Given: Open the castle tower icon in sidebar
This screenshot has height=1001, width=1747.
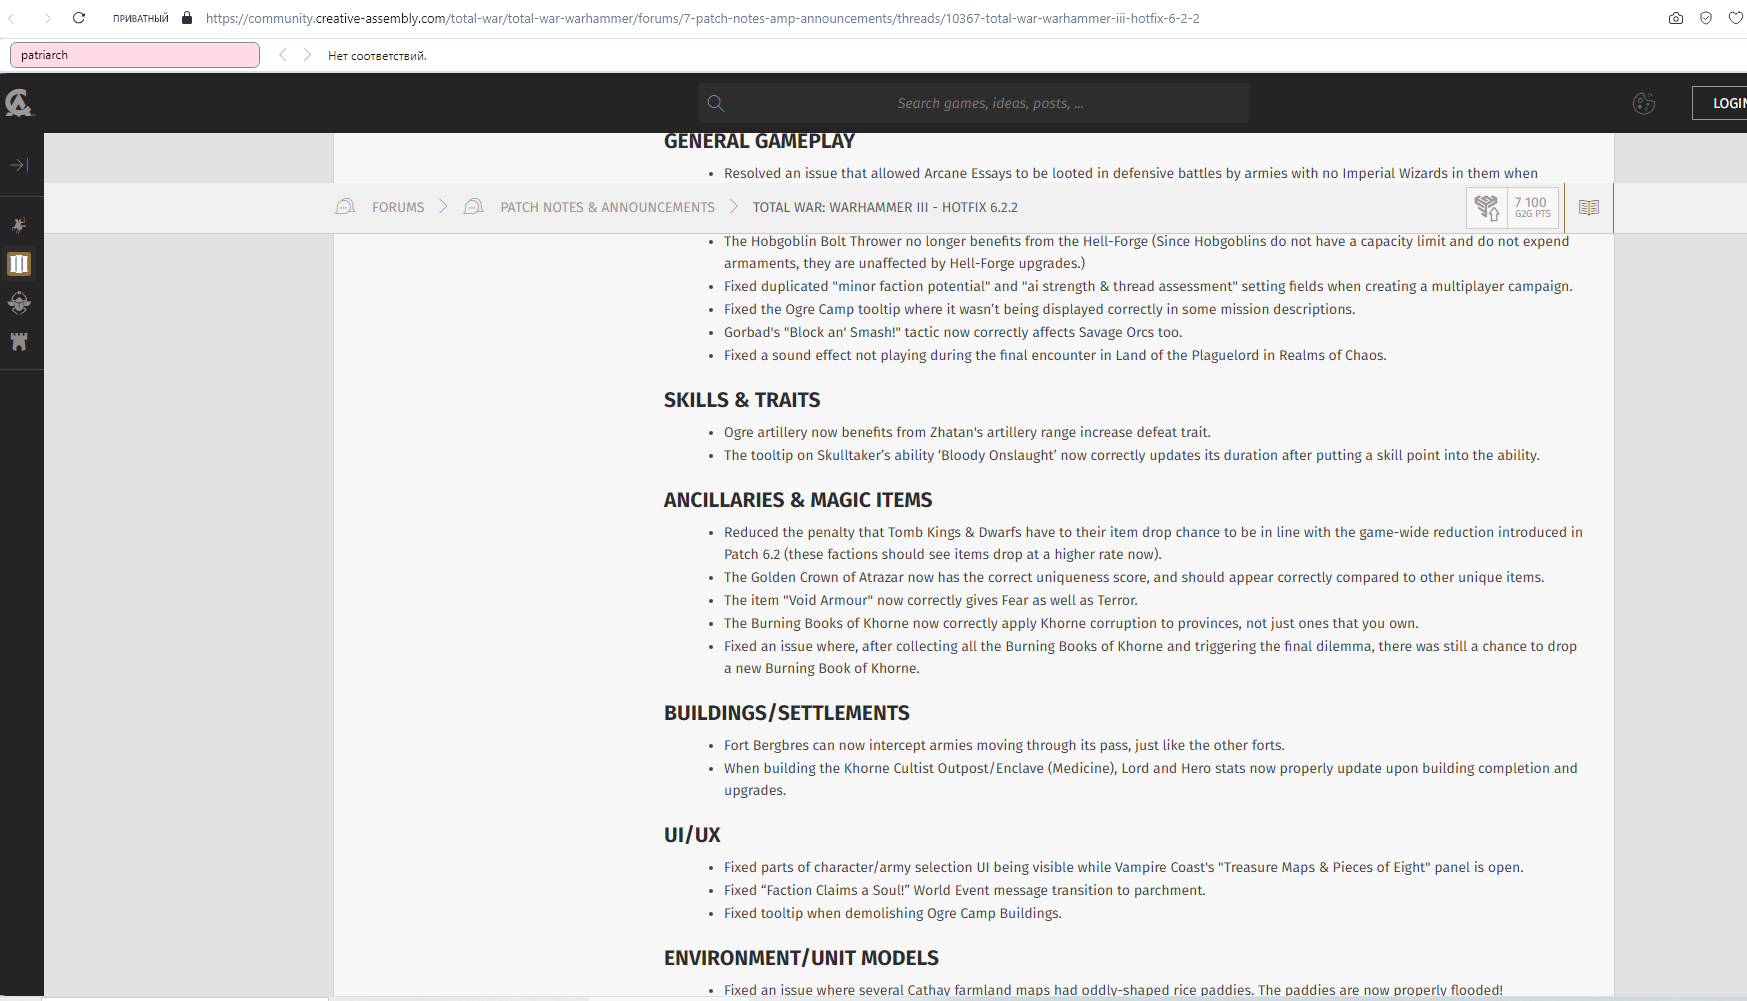Looking at the screenshot, I should [19, 341].
